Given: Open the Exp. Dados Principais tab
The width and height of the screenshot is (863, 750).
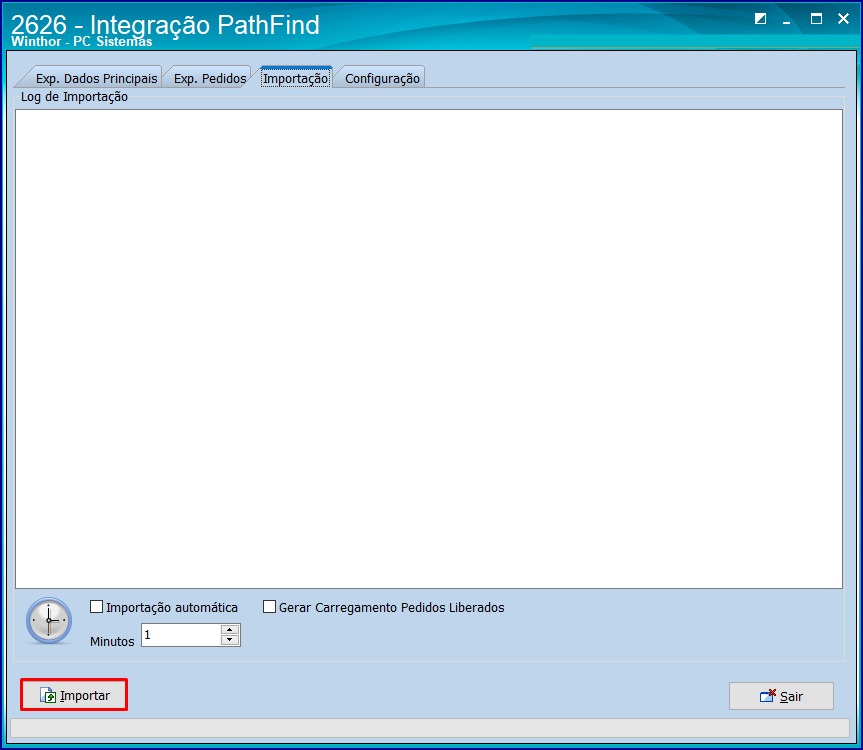Looking at the screenshot, I should point(96,78).
